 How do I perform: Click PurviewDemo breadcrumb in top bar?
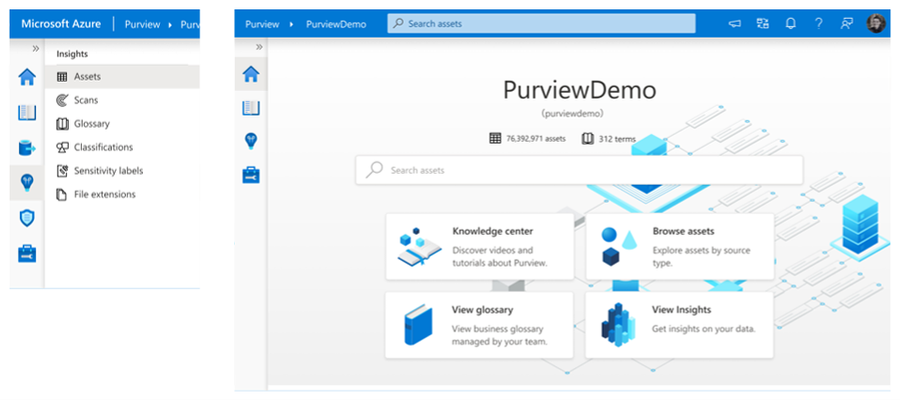point(336,24)
